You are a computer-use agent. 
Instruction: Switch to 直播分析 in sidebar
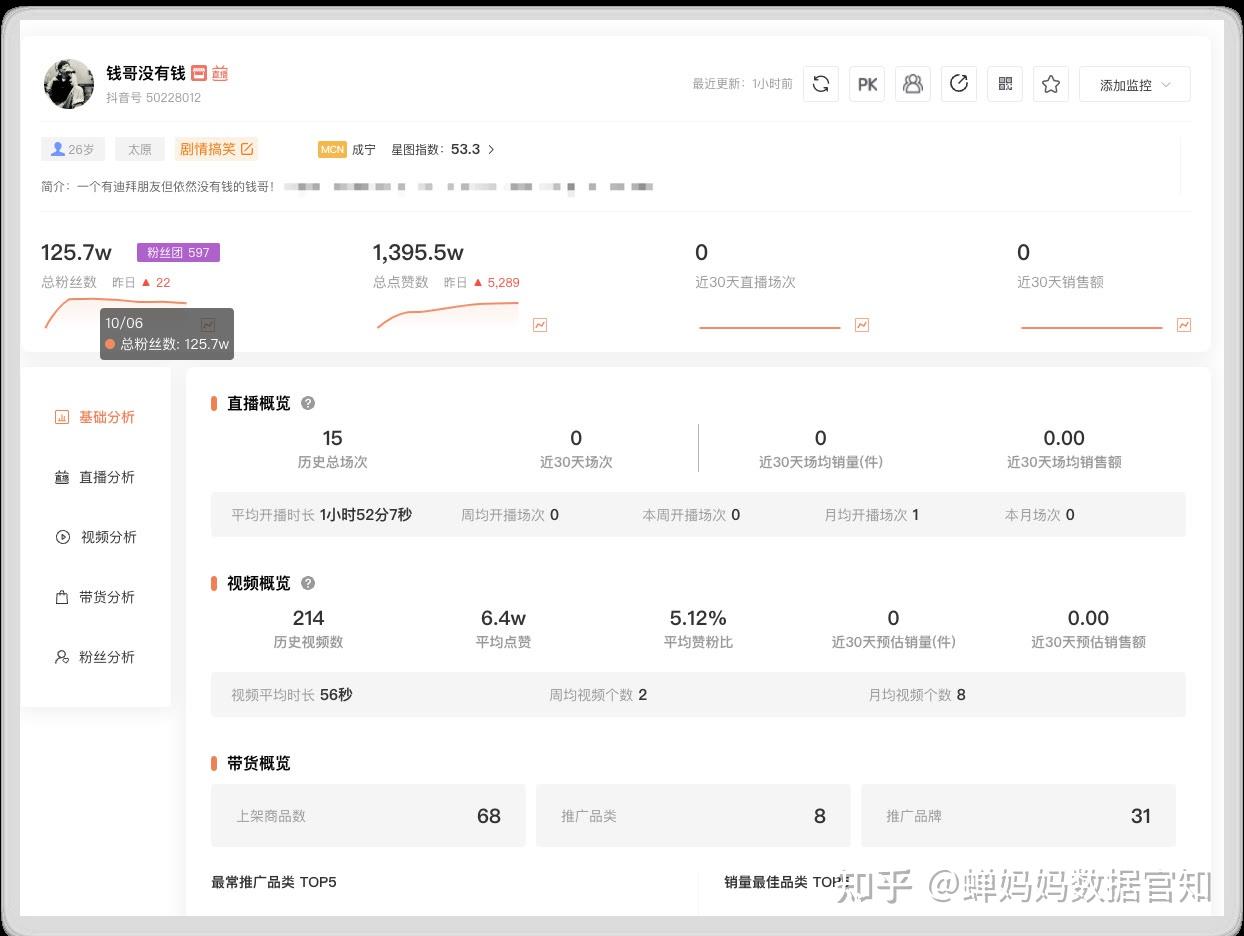click(95, 477)
